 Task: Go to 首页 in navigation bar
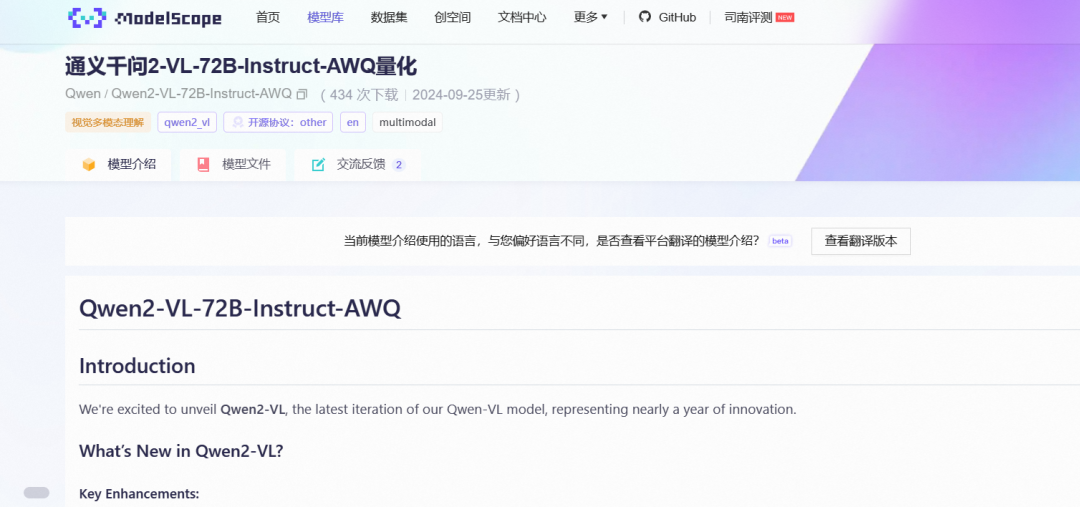pyautogui.click(x=268, y=17)
